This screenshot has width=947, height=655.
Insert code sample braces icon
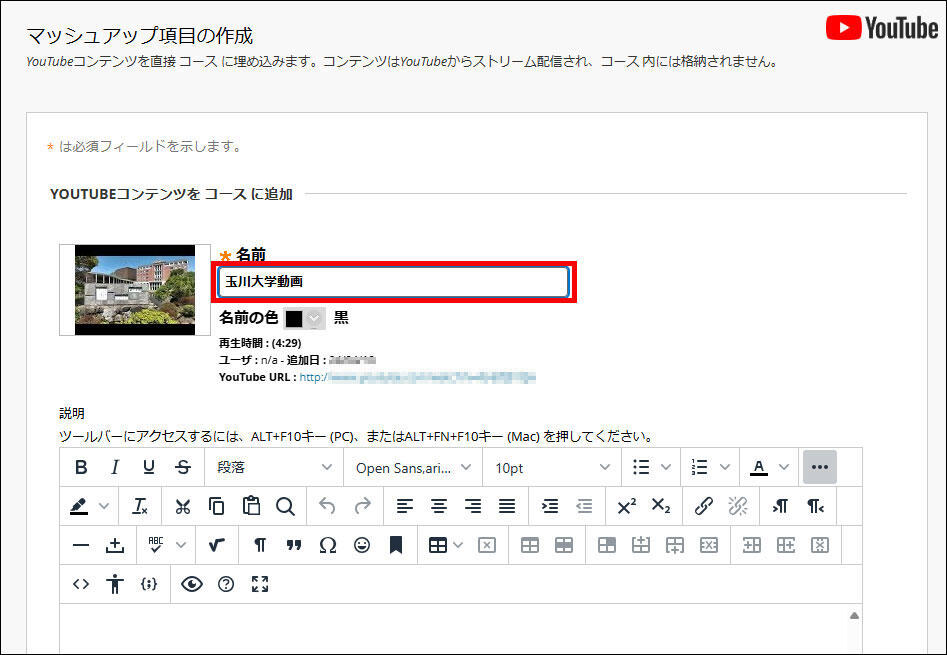tap(149, 584)
